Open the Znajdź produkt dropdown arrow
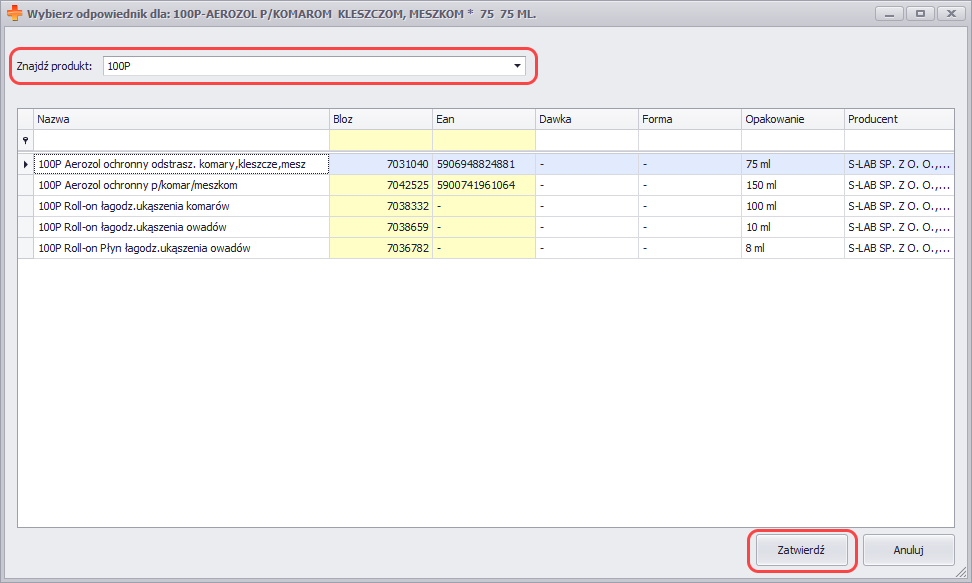The image size is (972, 583). coord(517,66)
